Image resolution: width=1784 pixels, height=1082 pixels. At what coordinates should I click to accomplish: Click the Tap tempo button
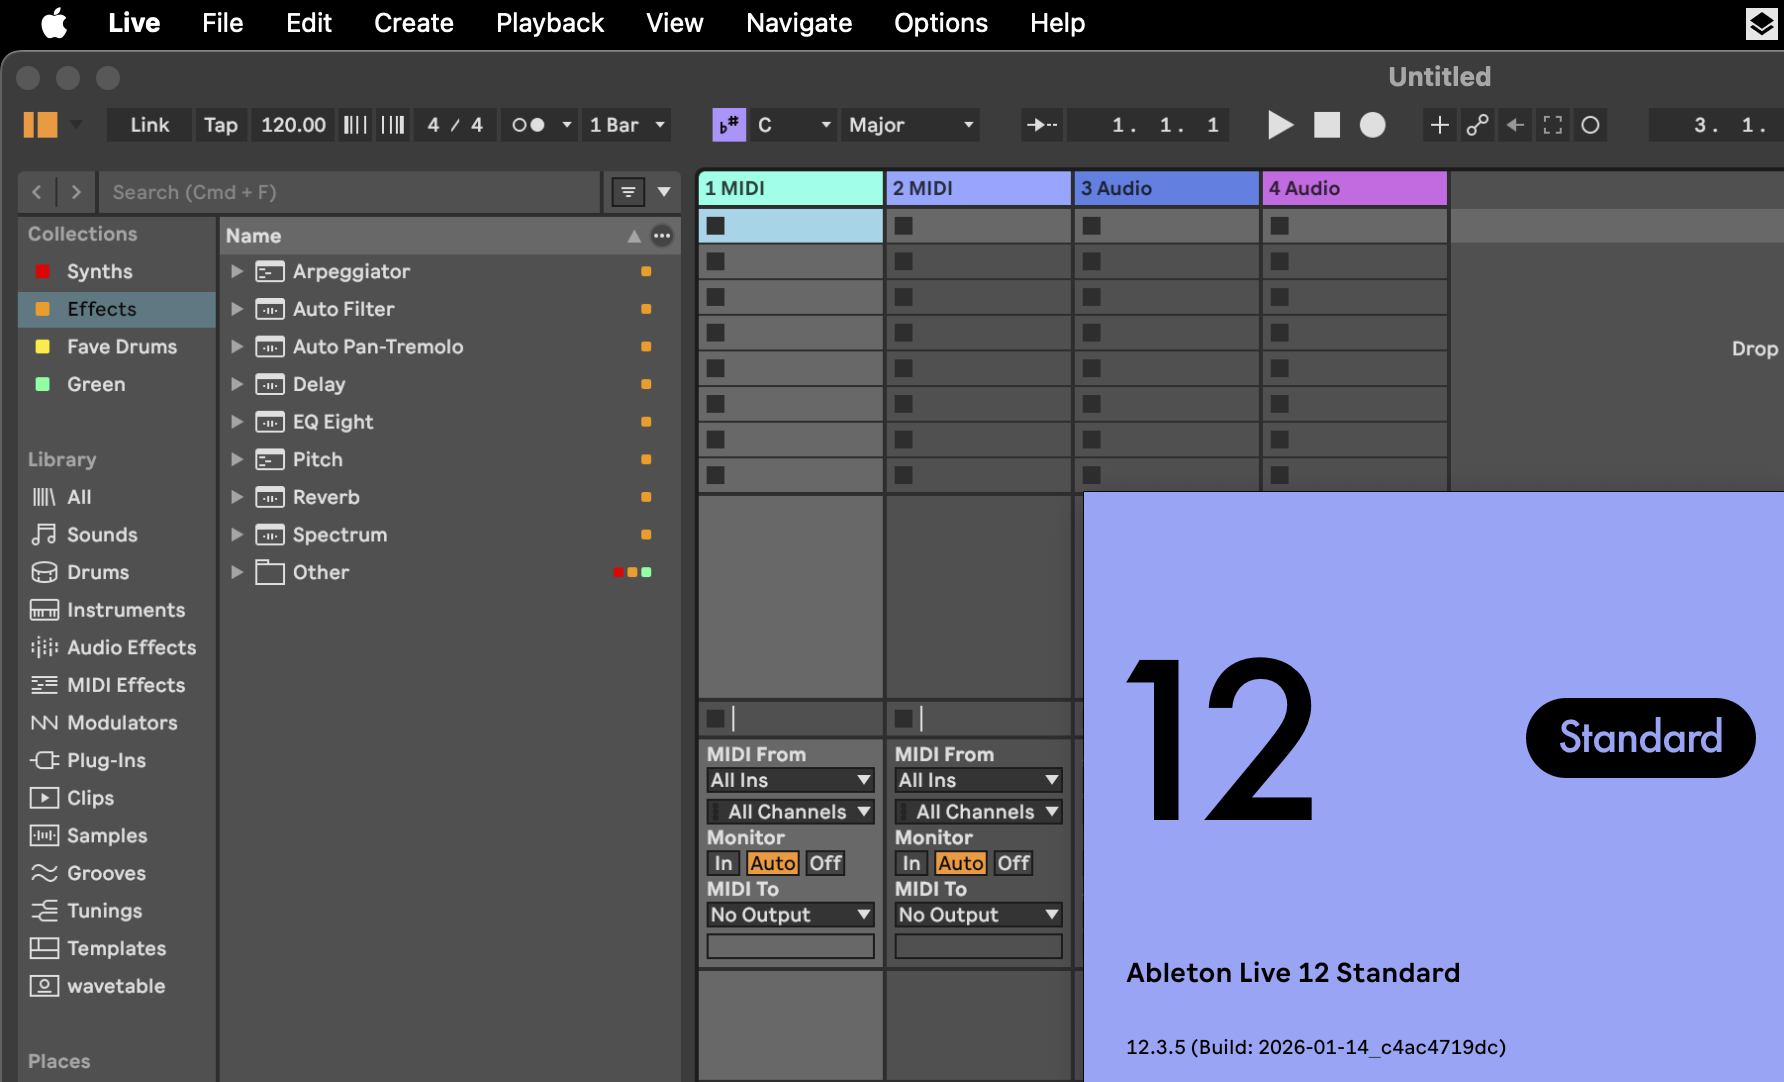click(x=220, y=125)
